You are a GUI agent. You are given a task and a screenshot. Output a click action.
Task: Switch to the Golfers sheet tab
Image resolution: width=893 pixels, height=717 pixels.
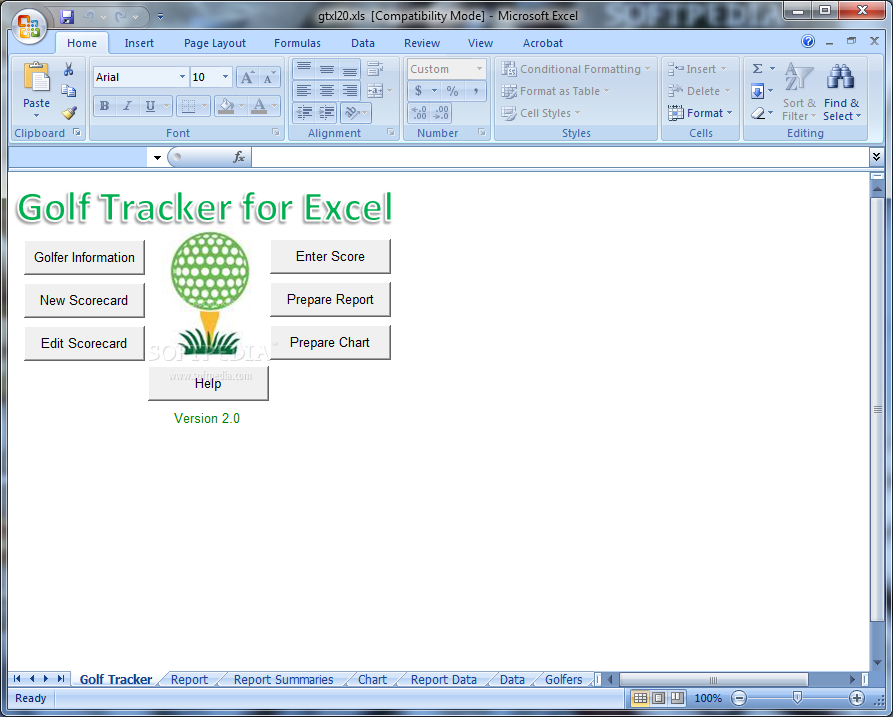point(563,679)
